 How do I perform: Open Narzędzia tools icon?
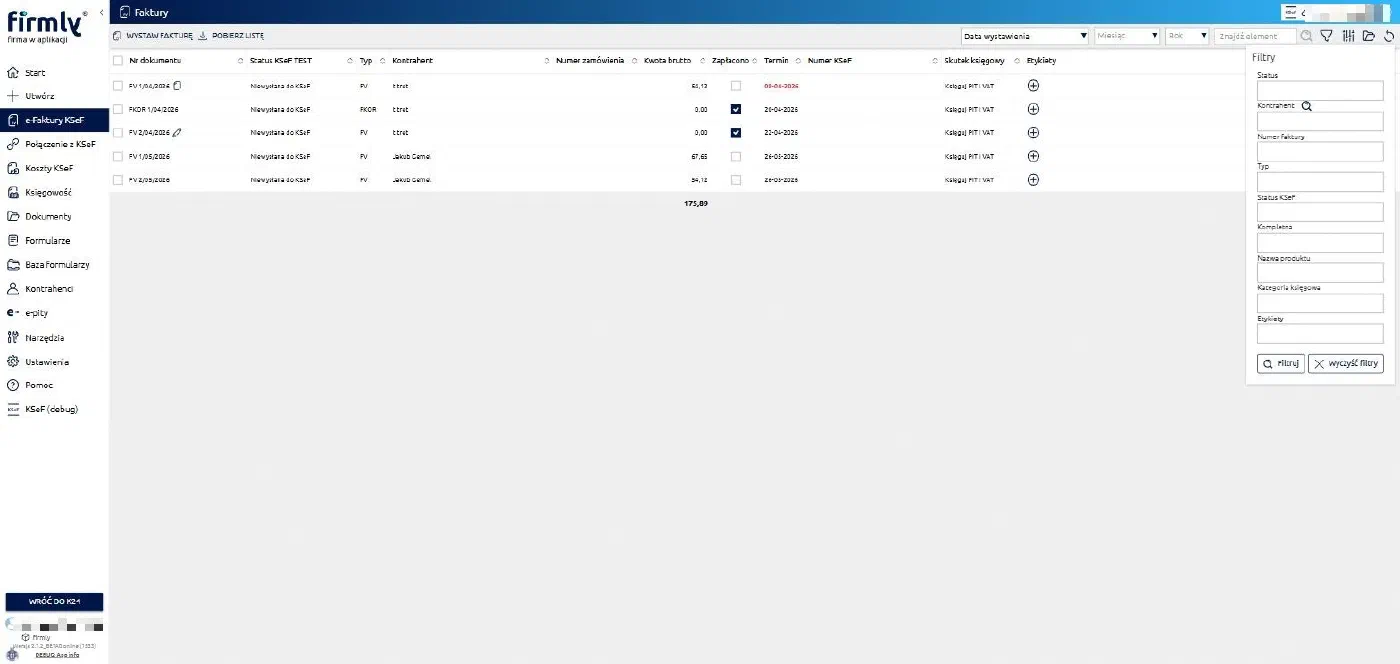click(x=13, y=338)
